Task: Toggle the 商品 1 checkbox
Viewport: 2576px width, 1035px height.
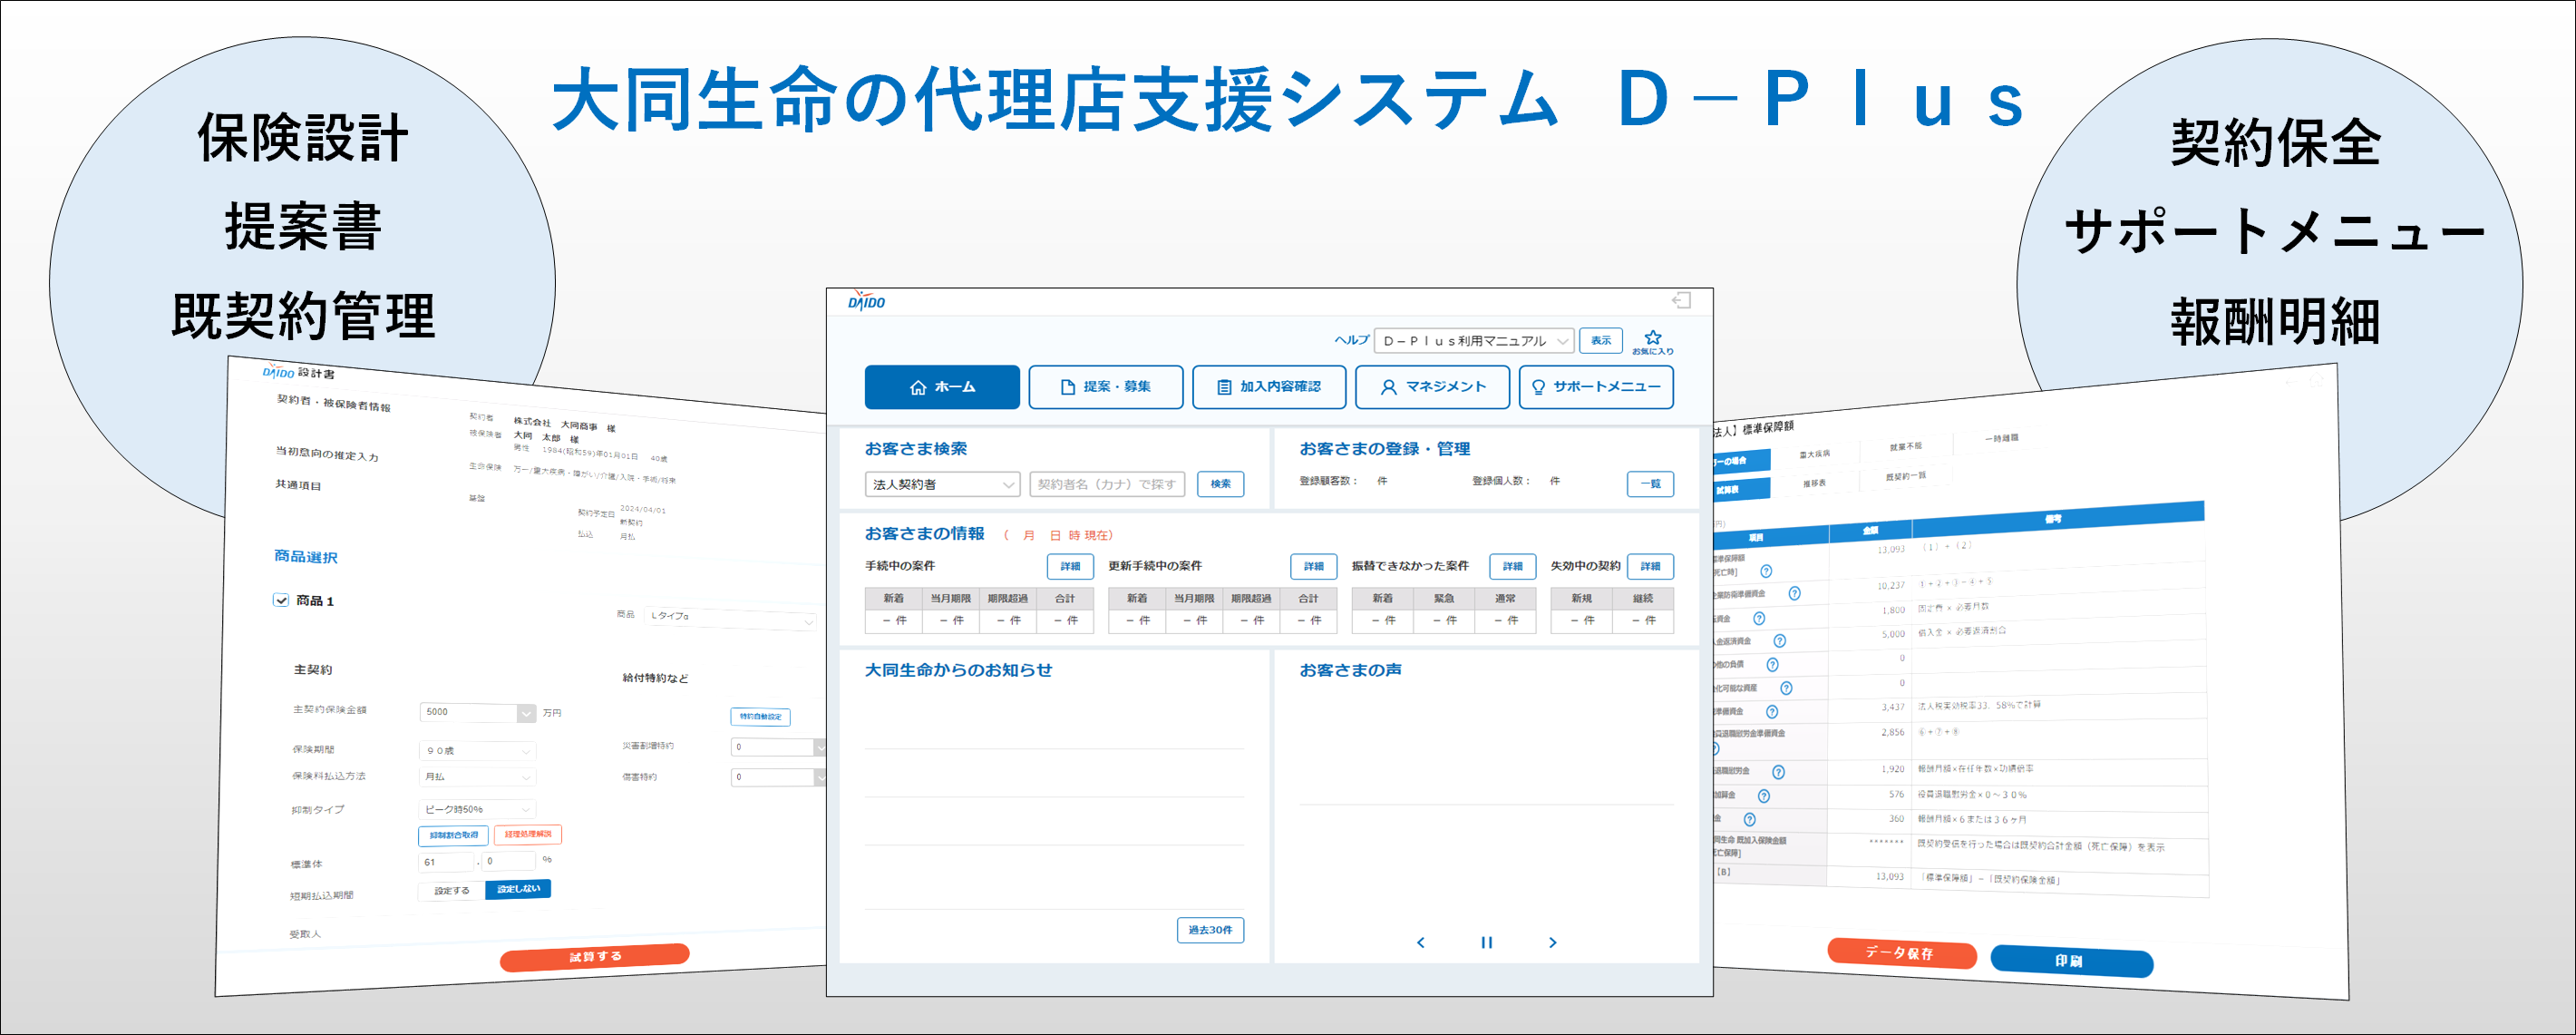Action: [281, 600]
